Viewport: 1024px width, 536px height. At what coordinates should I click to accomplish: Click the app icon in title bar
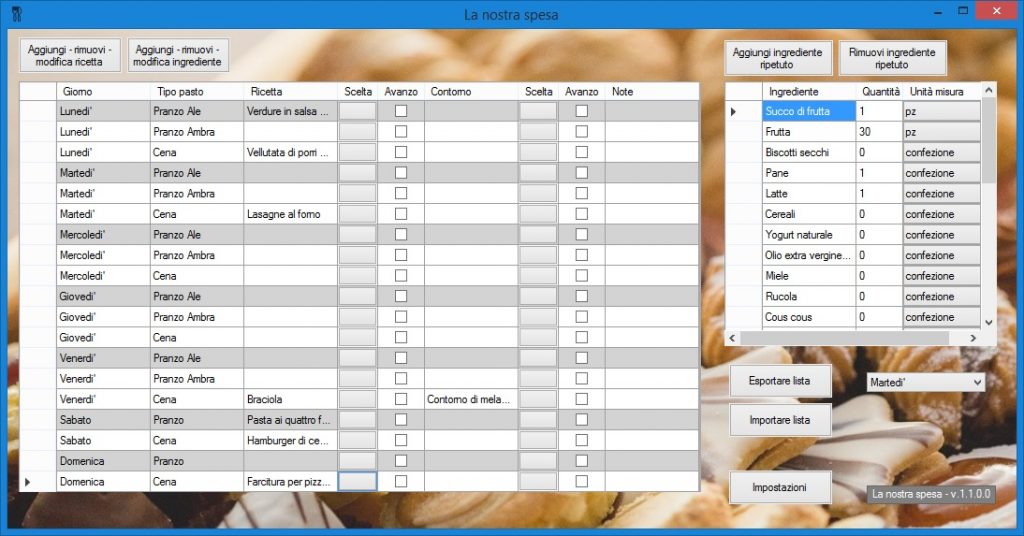14,14
